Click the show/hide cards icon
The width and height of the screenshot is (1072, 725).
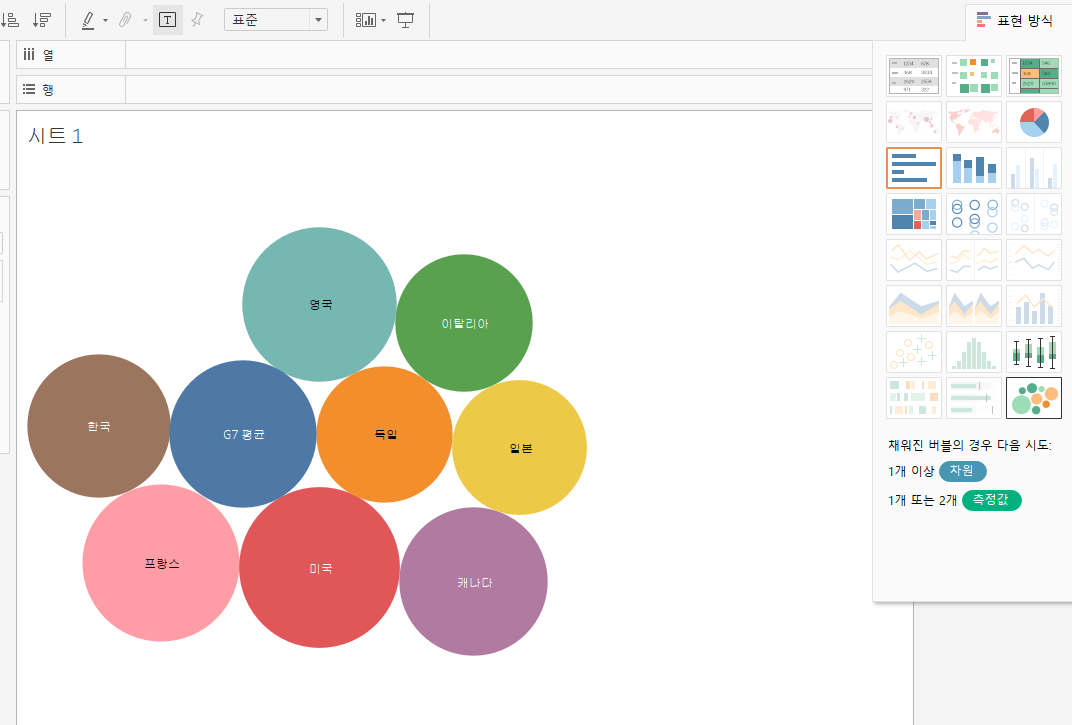tap(366, 20)
